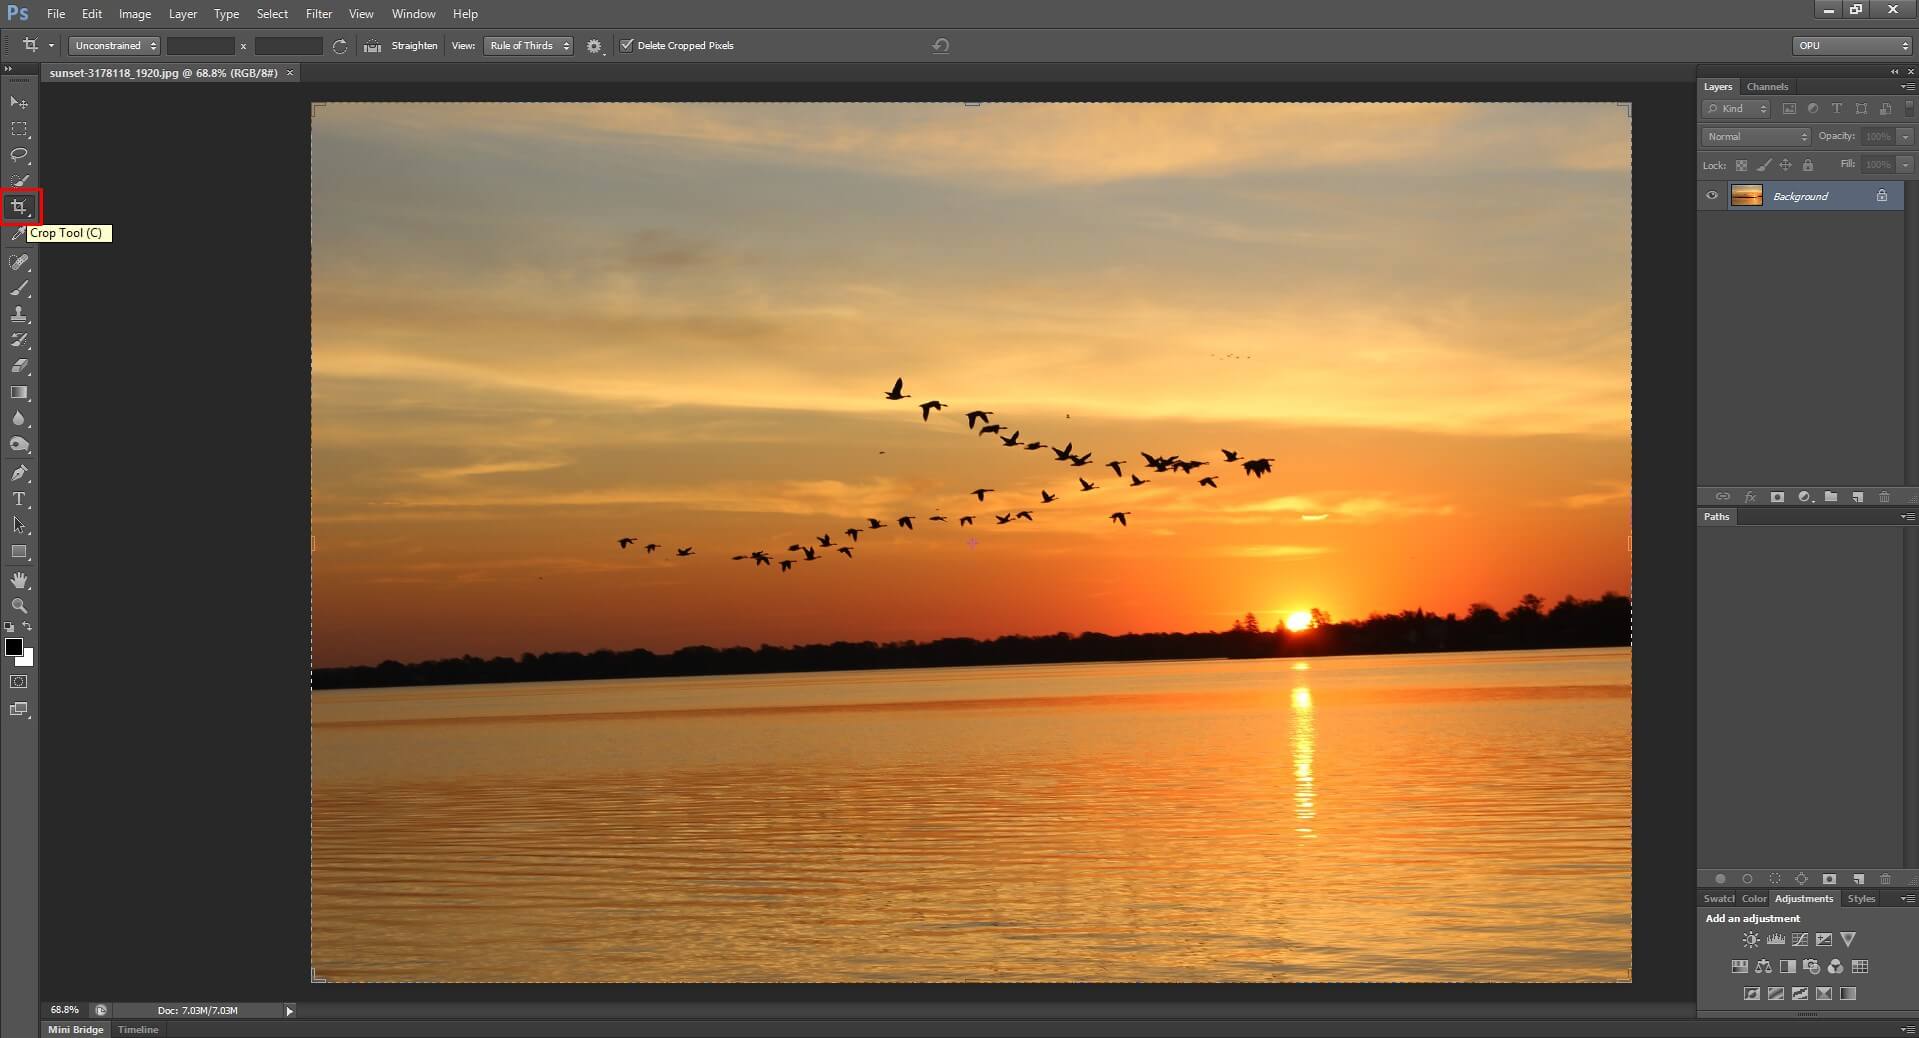Screen dimensions: 1919x1038
Task: Select the Crop tool highlighted in red
Action: [20, 207]
